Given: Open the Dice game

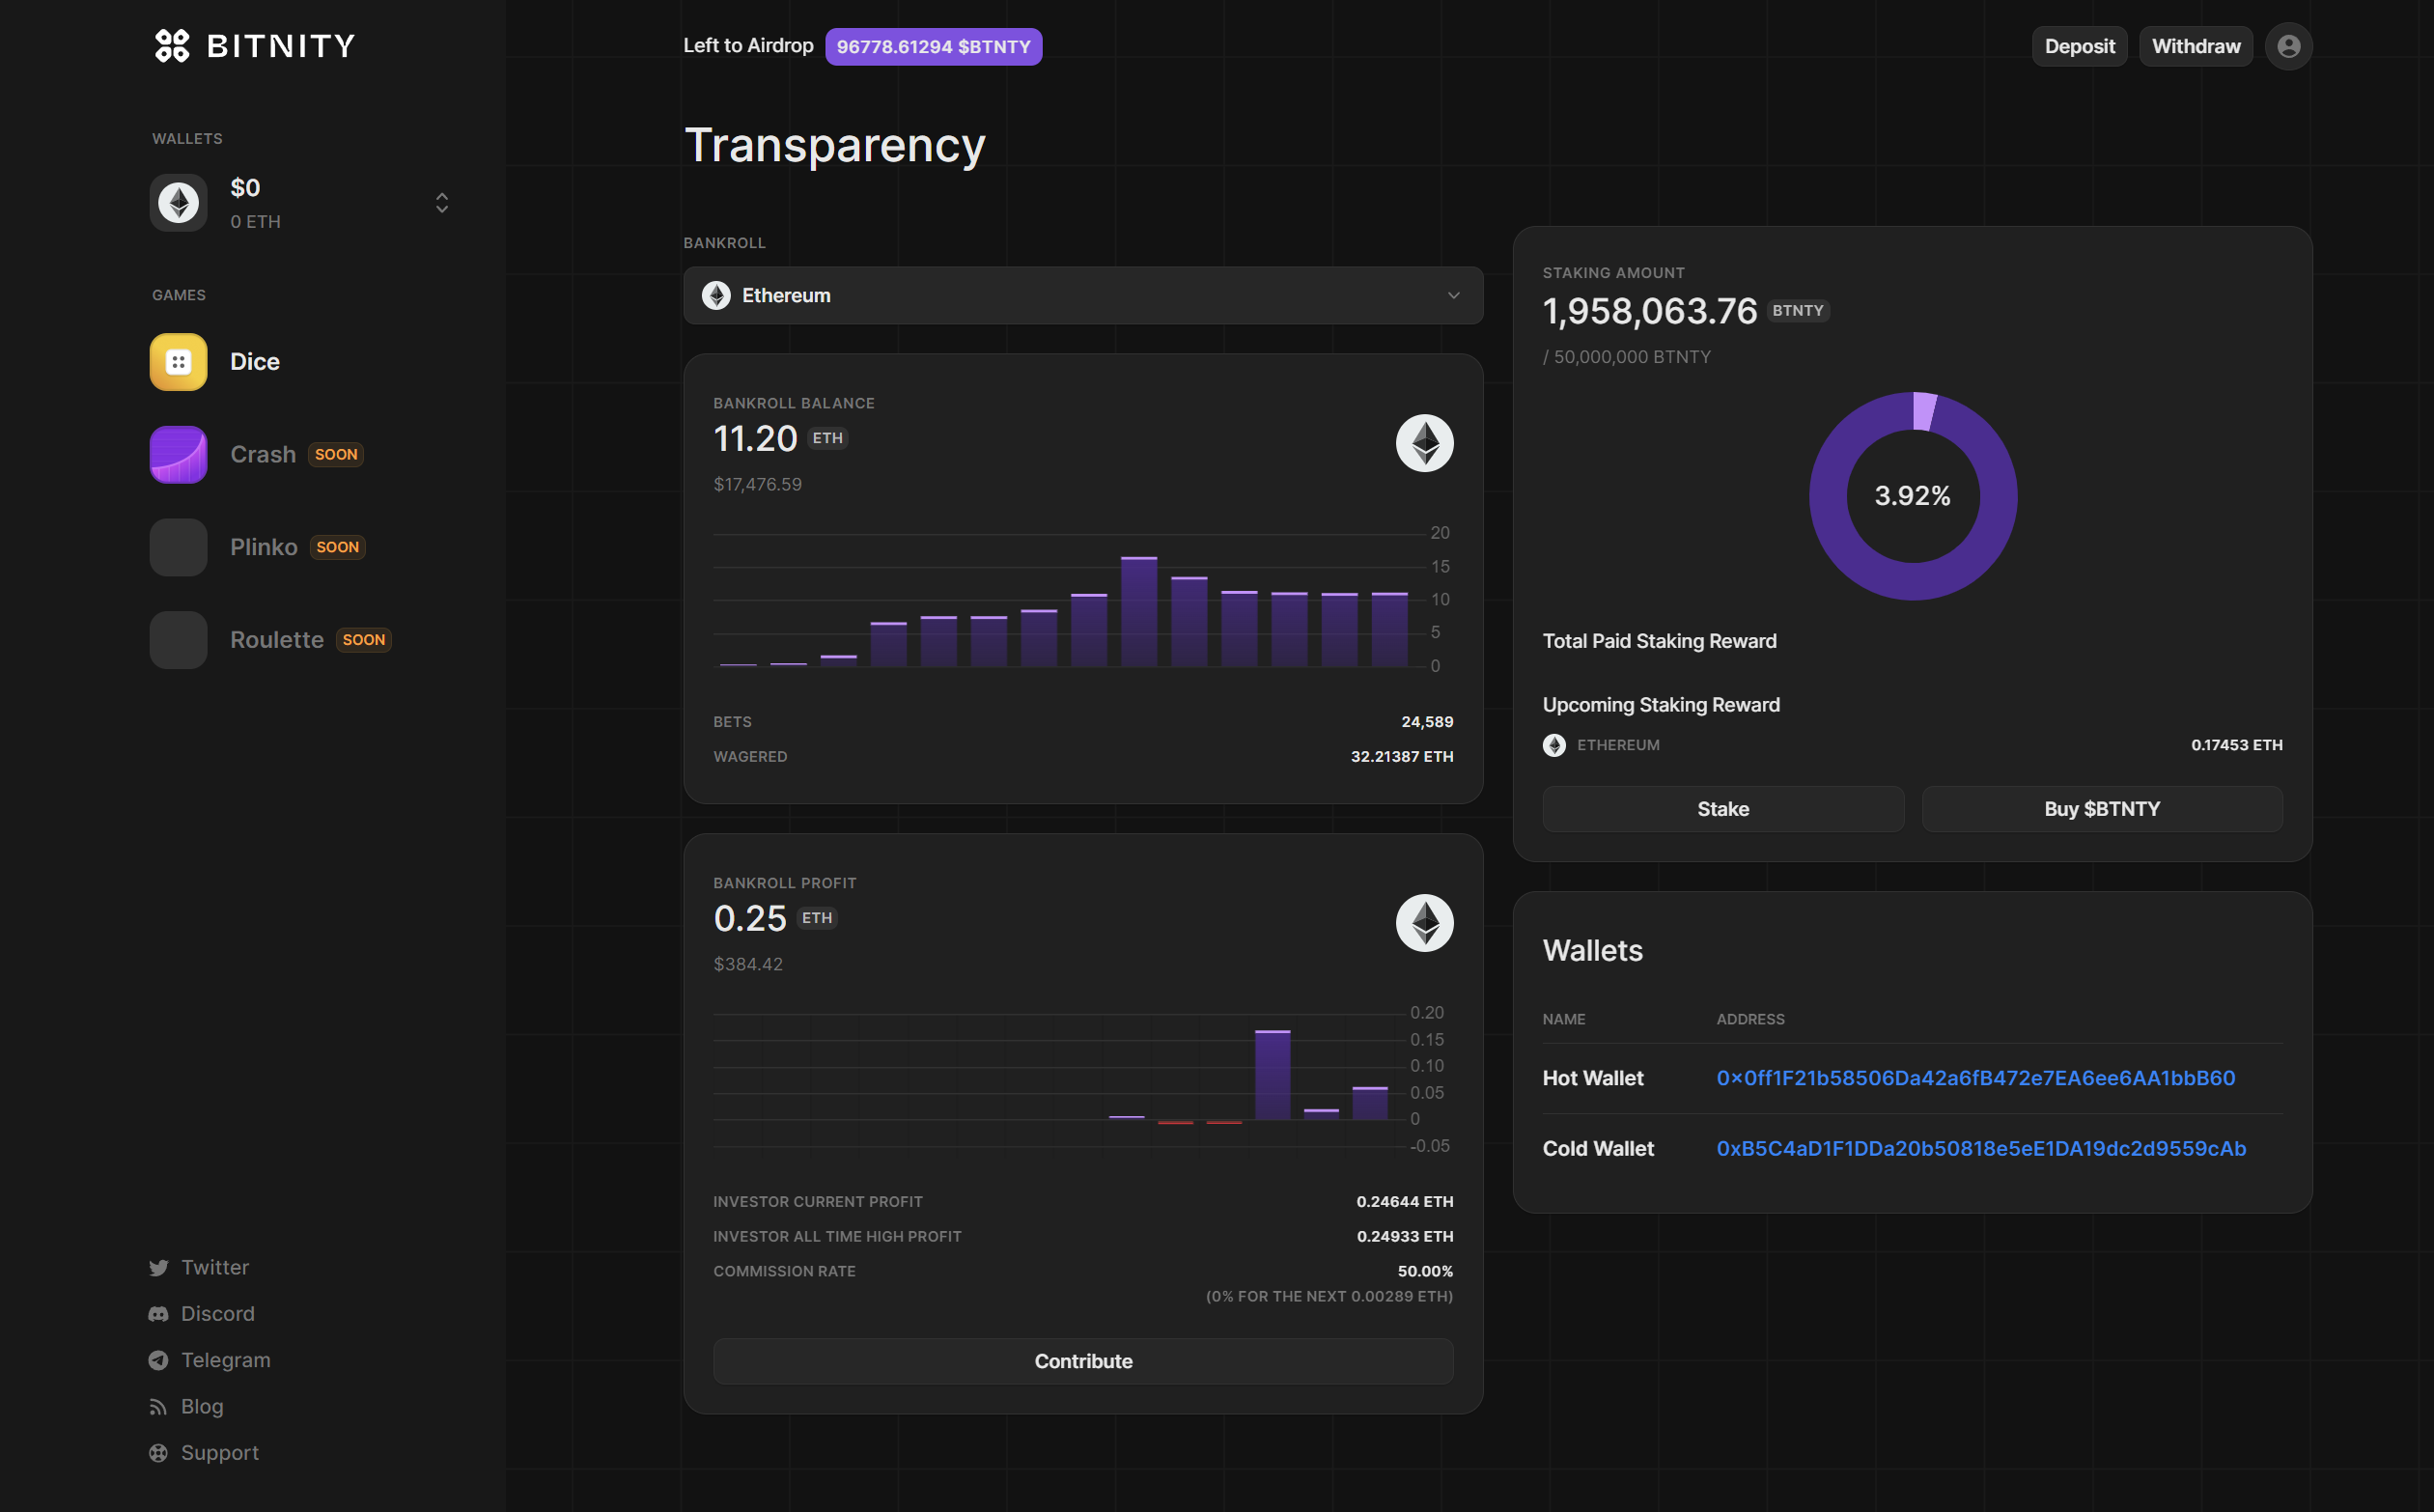Looking at the screenshot, I should (x=255, y=362).
